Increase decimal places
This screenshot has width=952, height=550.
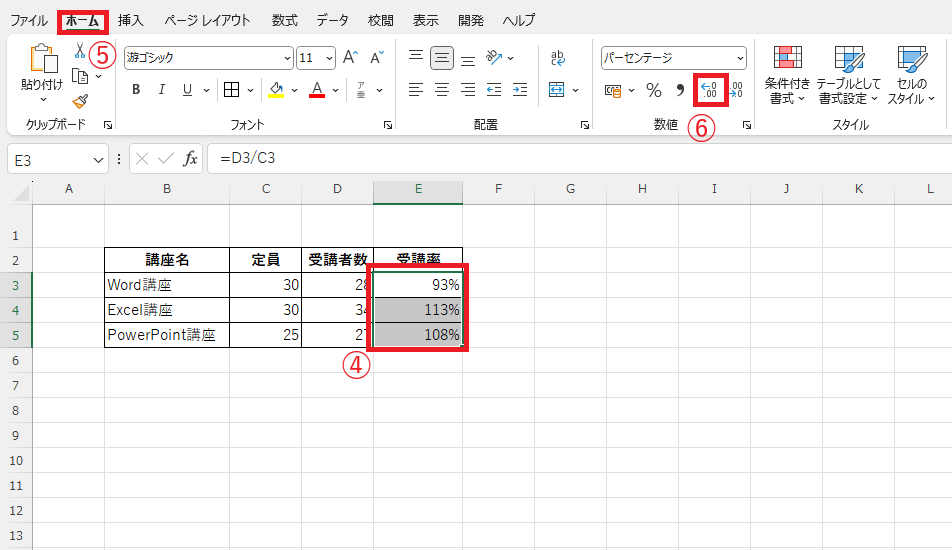click(x=709, y=90)
